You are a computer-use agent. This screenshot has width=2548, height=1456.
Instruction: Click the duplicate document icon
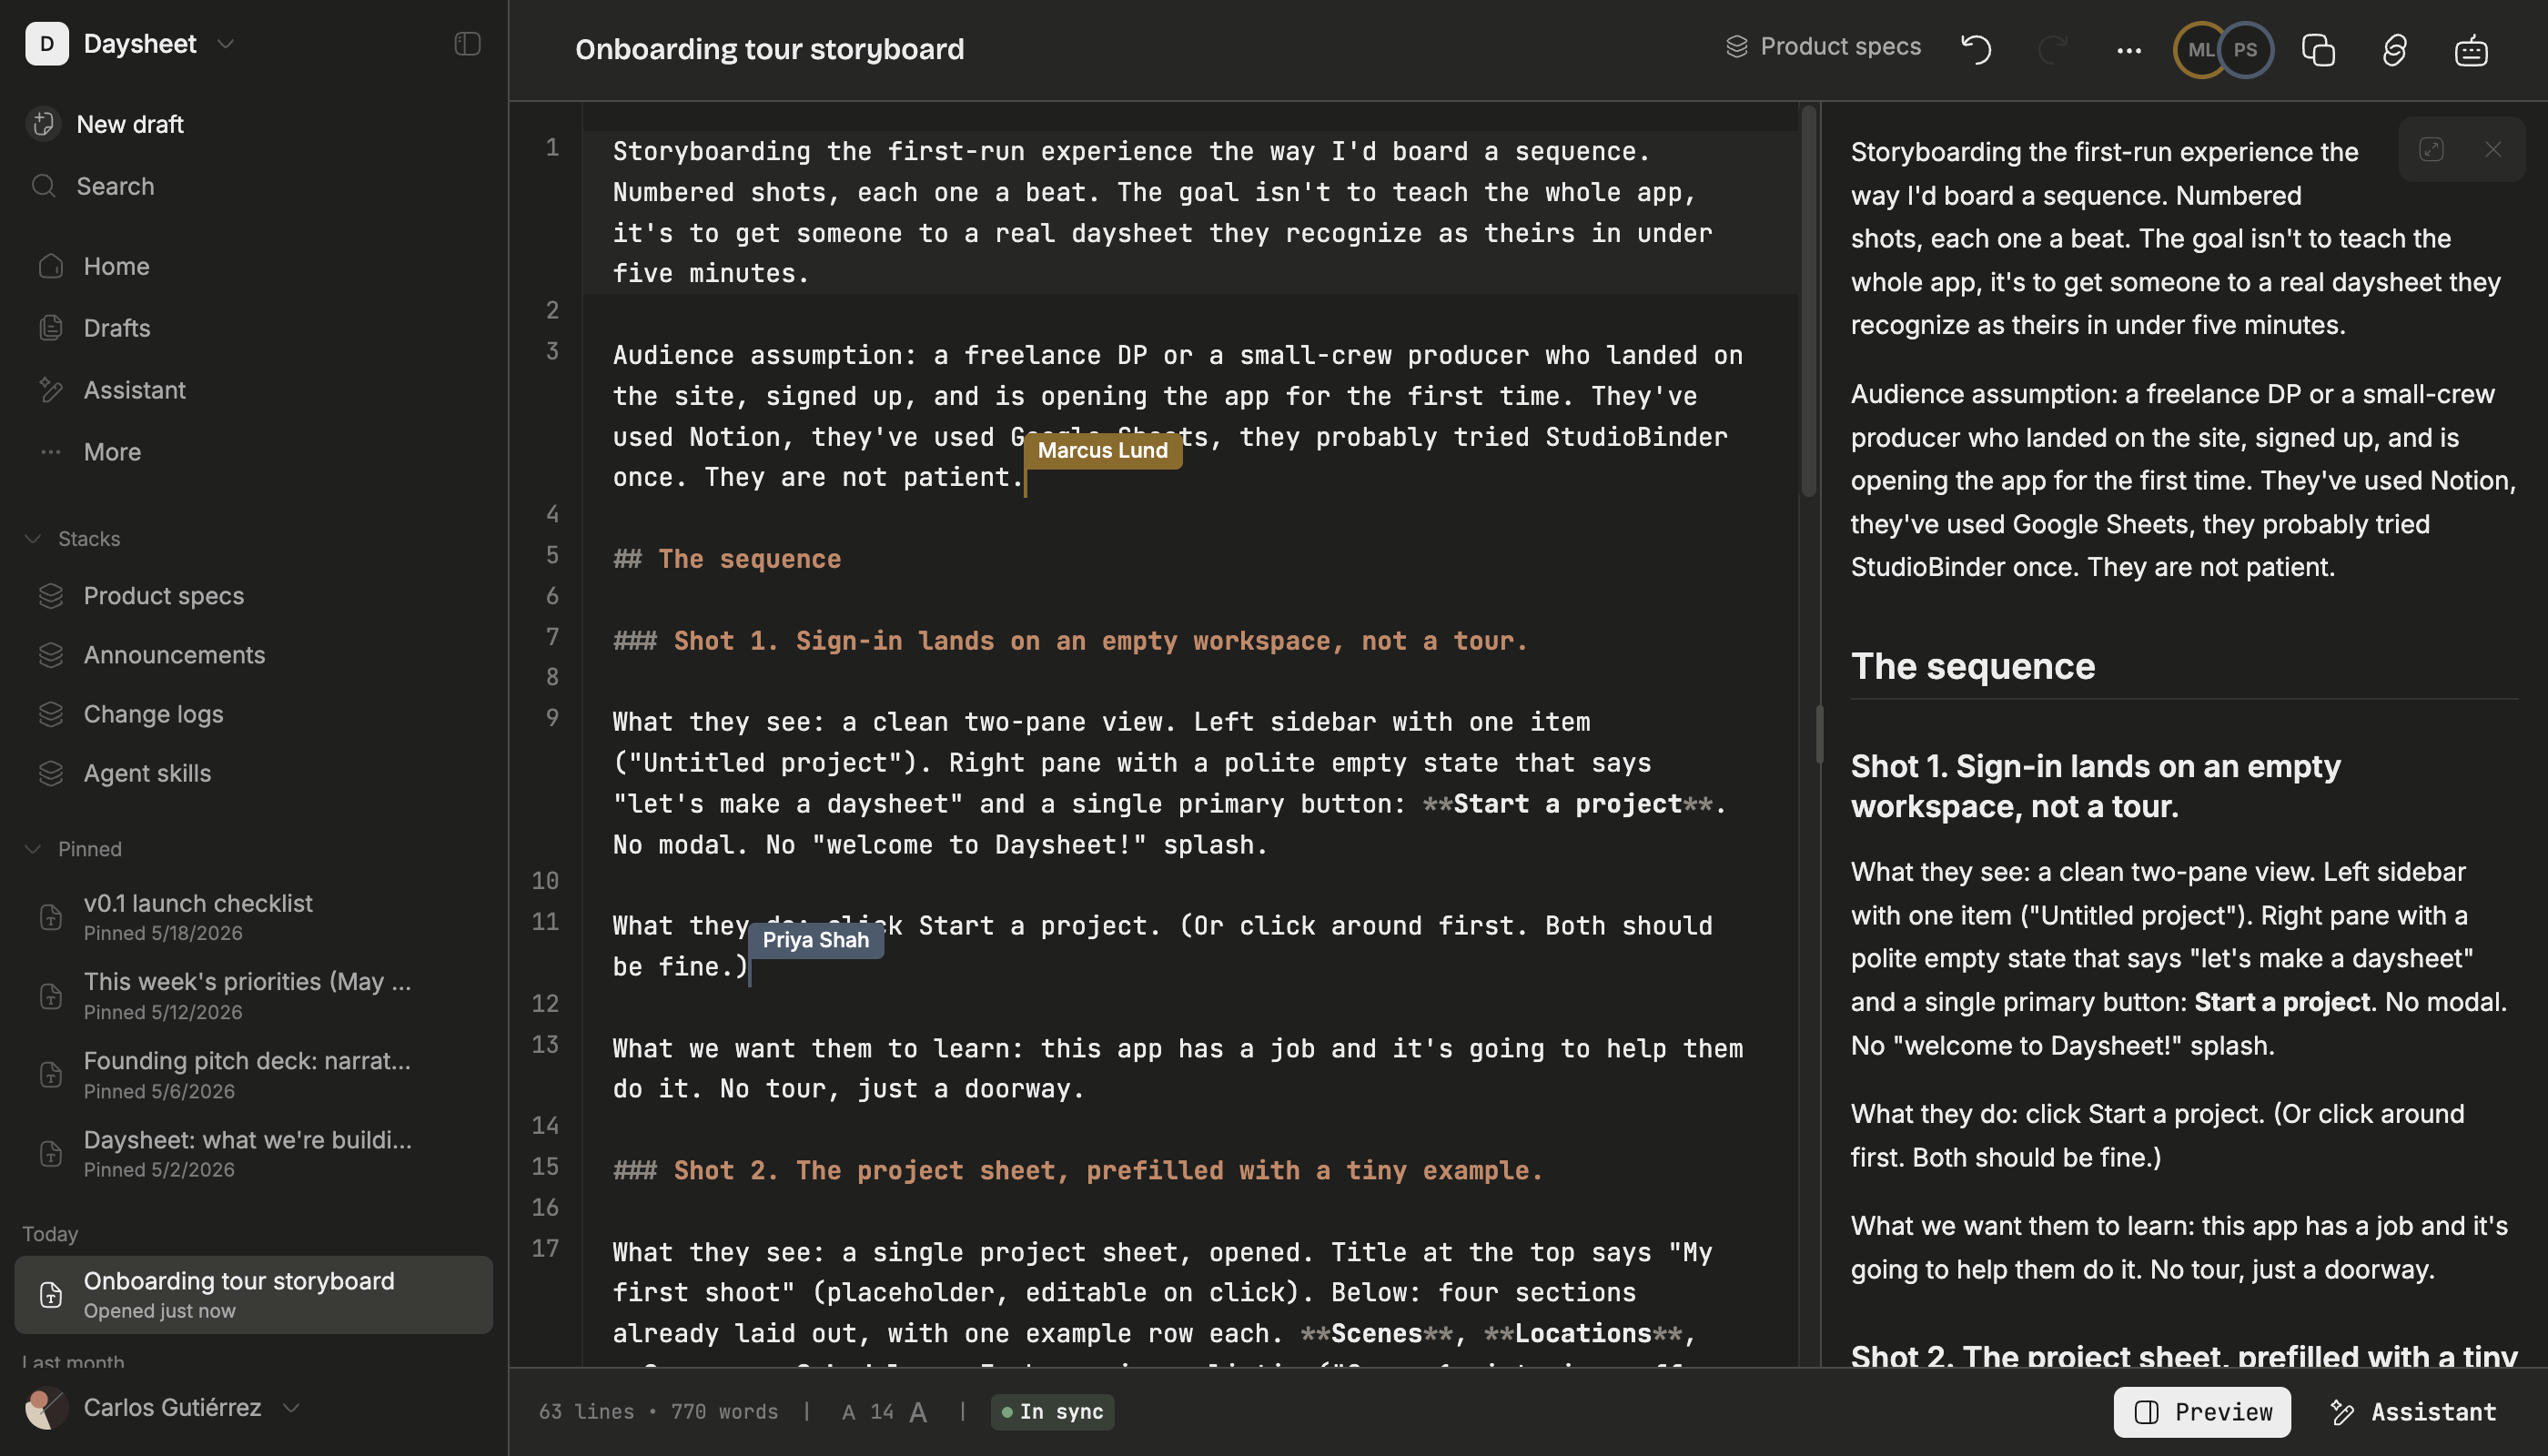[2318, 50]
